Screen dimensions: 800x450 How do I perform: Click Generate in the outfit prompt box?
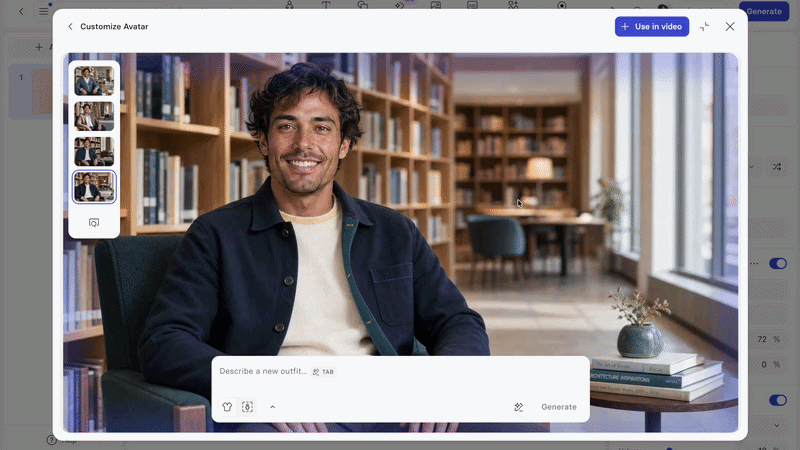pyautogui.click(x=559, y=407)
